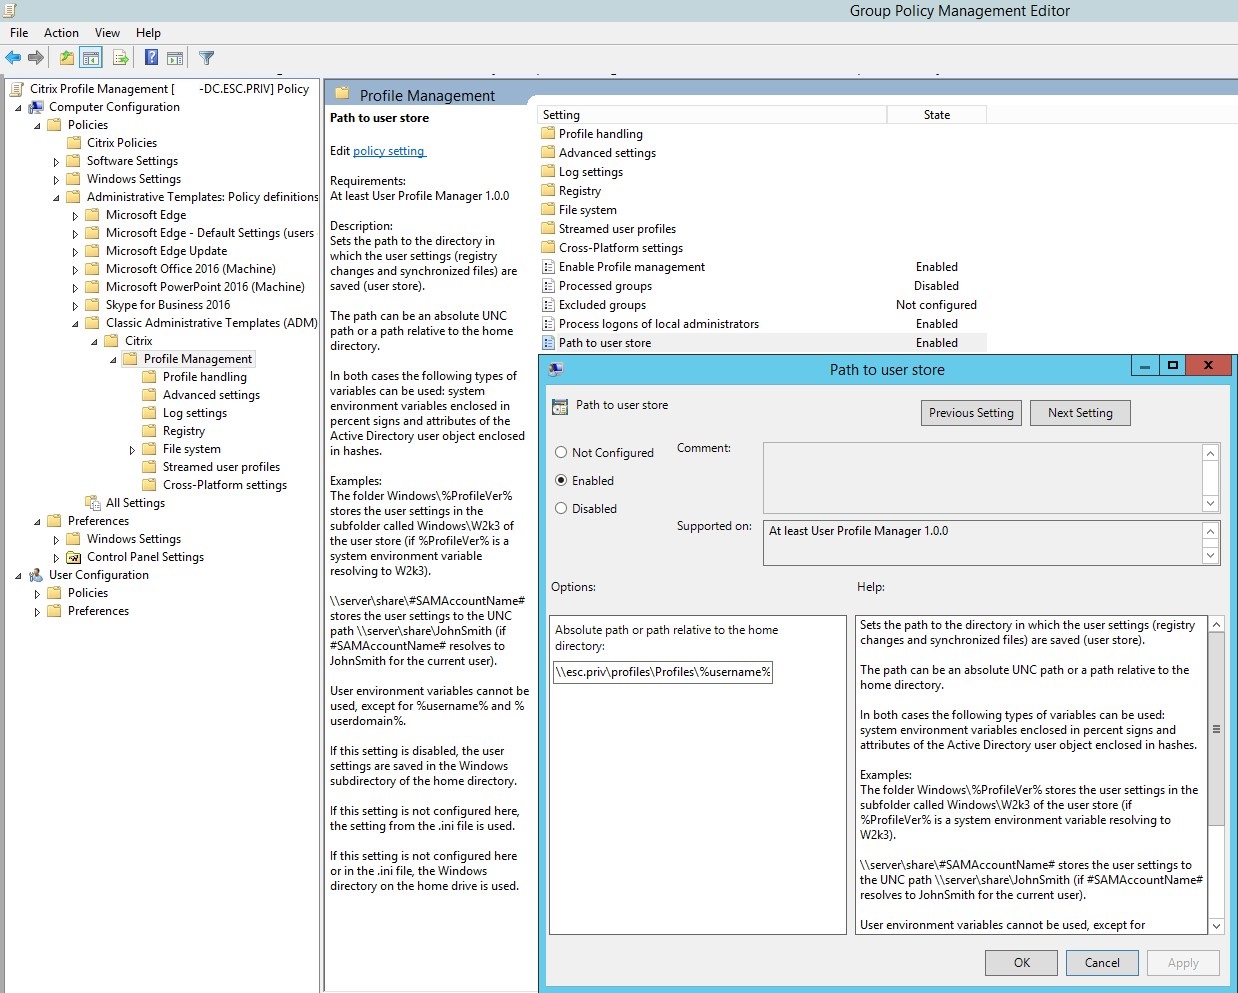Click the Citrix Policies folder icon
The width and height of the screenshot is (1238, 993).
pyautogui.click(x=74, y=143)
